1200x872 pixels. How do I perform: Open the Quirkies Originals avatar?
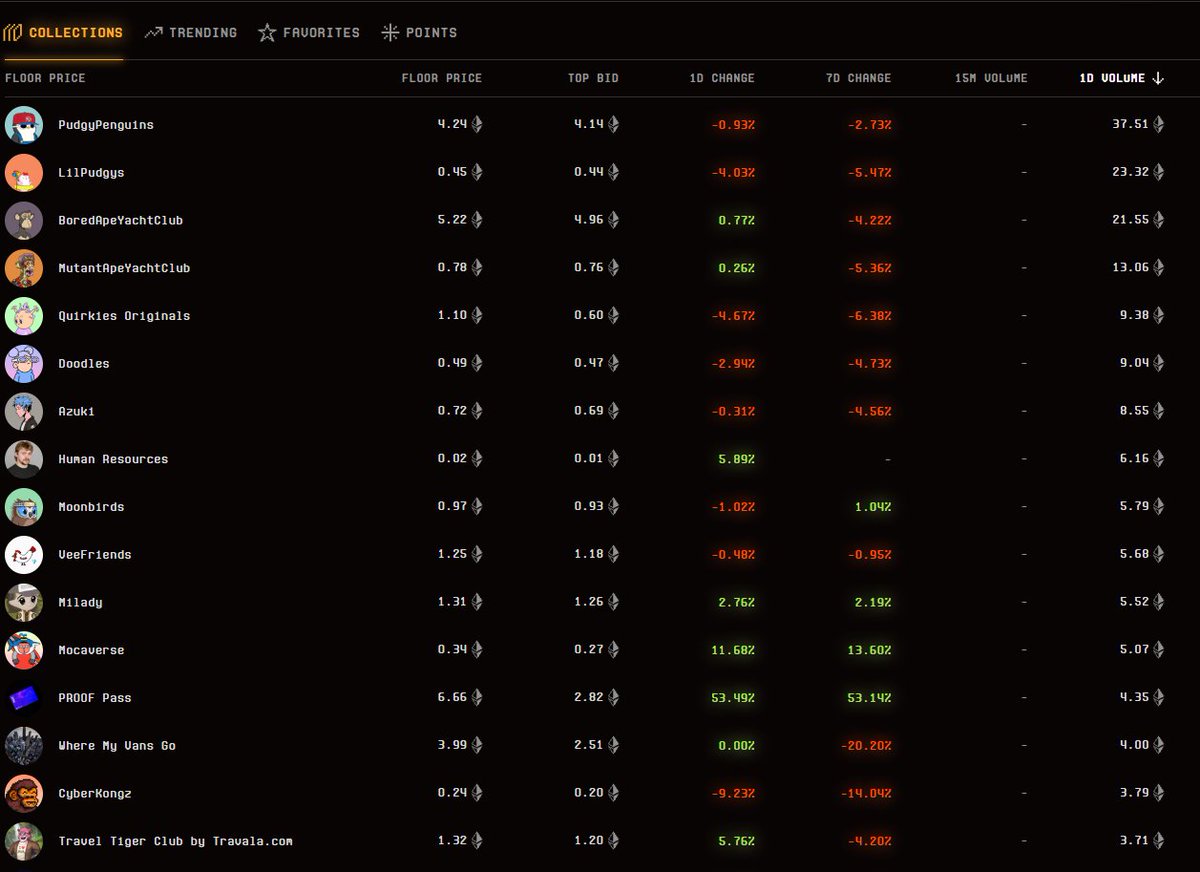24,316
